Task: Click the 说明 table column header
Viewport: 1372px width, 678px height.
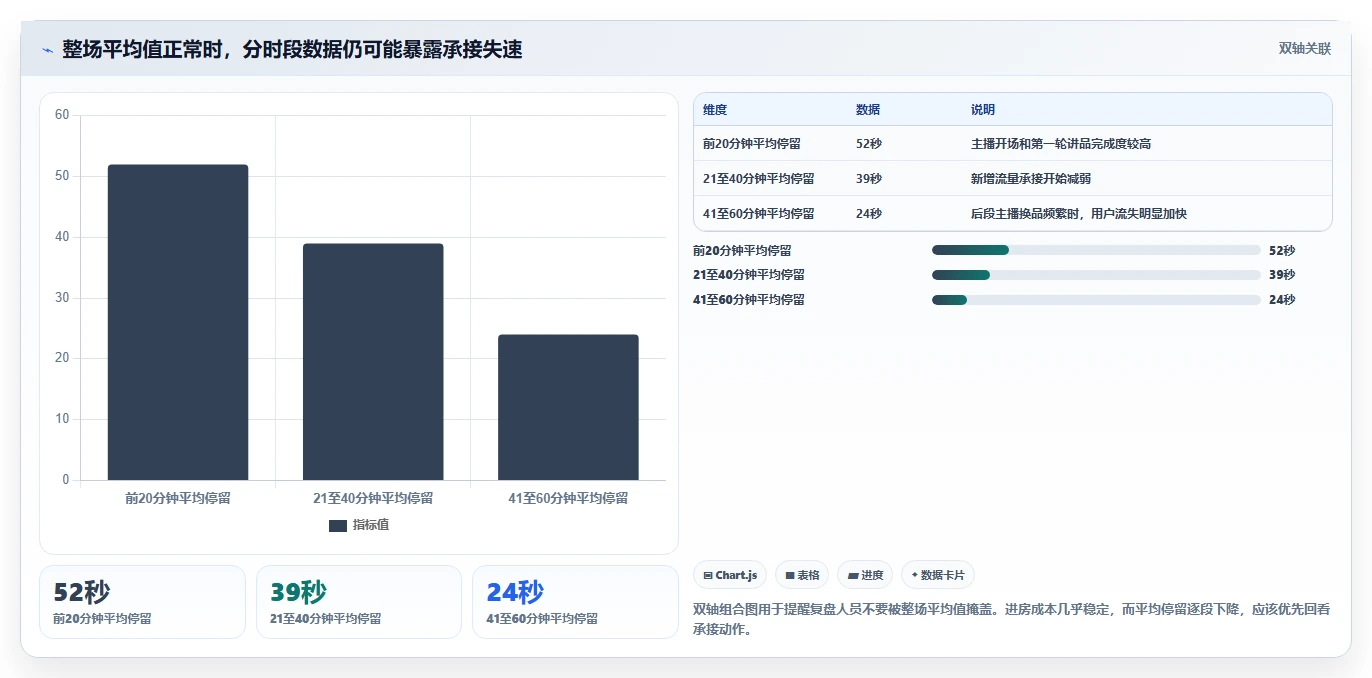Action: point(983,110)
